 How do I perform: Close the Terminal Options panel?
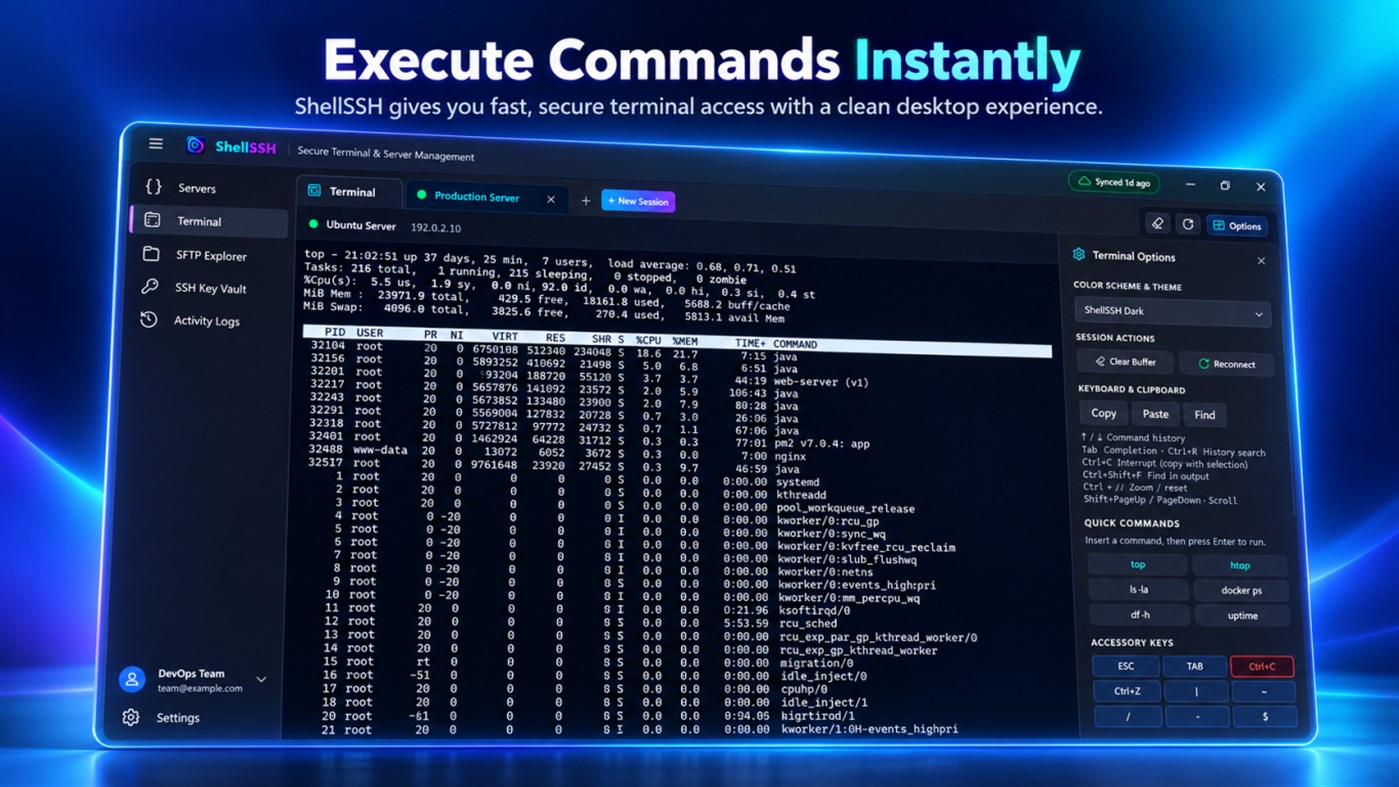pos(1261,261)
